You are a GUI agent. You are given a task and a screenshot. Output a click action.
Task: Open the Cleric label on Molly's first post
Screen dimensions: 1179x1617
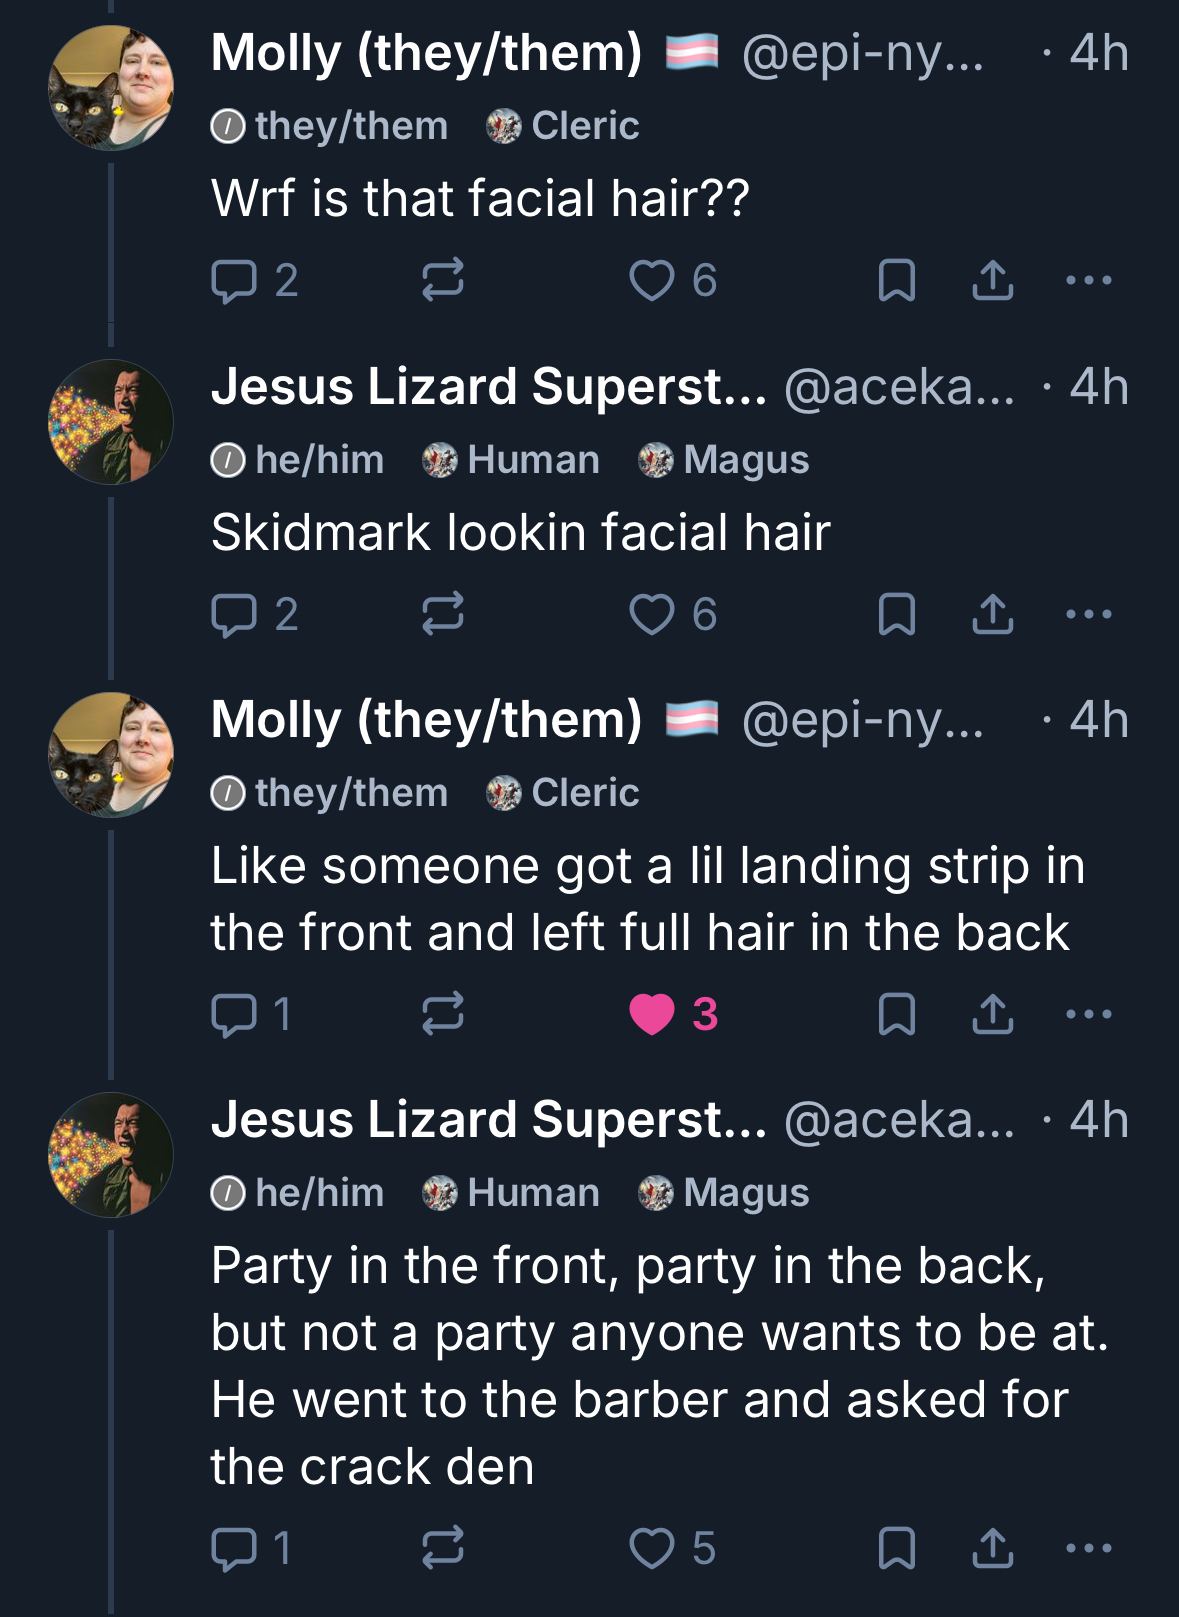(563, 126)
